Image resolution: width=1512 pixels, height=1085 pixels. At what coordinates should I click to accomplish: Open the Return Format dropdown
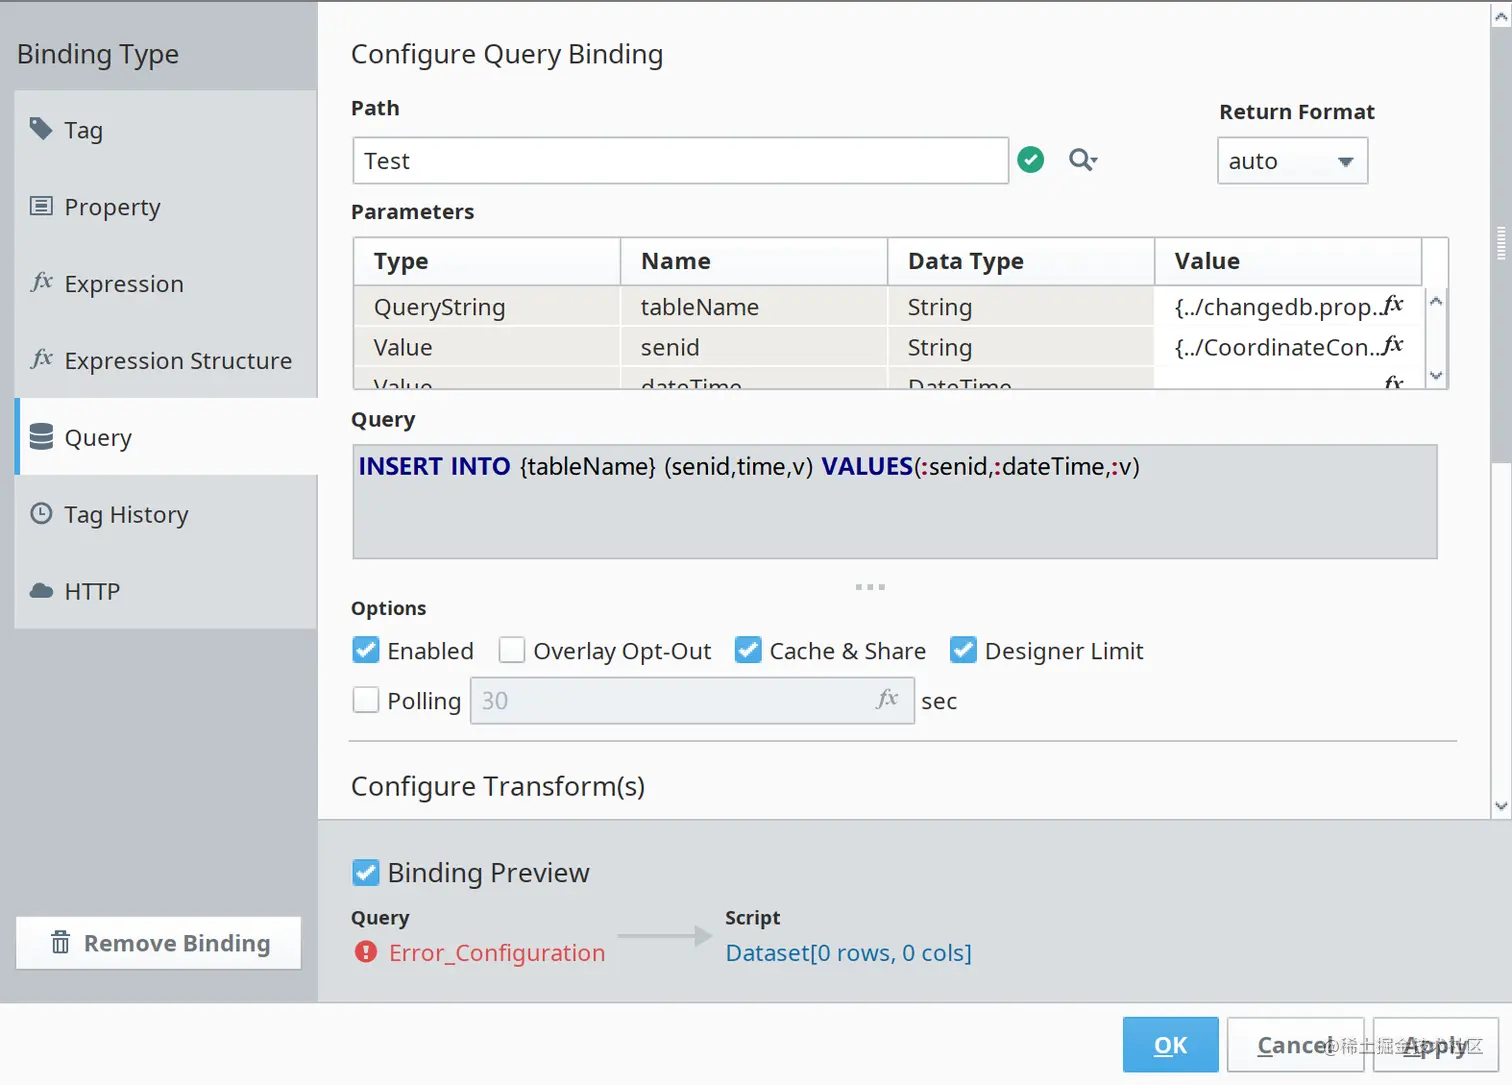pos(1292,161)
